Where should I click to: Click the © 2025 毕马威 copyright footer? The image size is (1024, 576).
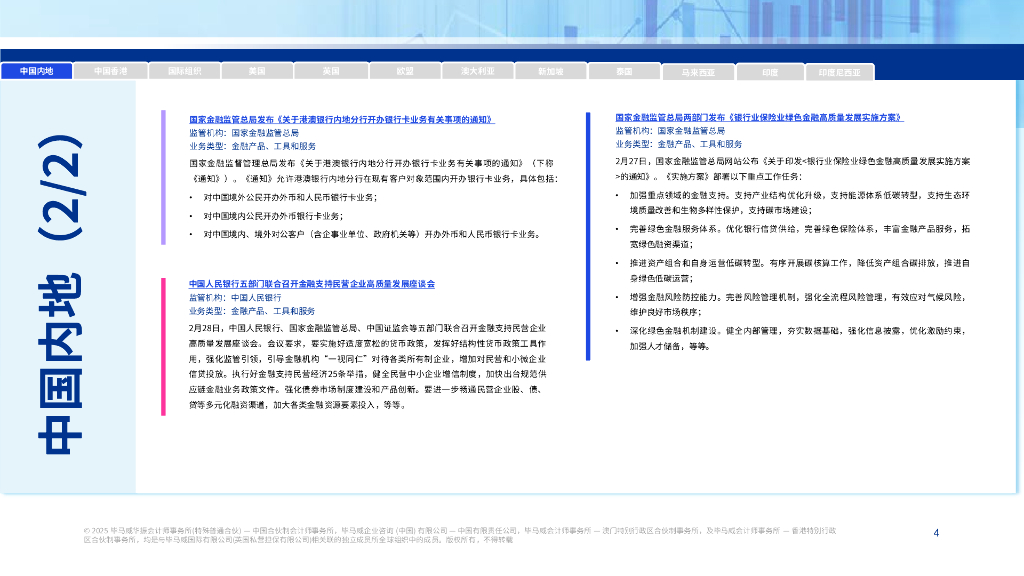click(x=460, y=535)
